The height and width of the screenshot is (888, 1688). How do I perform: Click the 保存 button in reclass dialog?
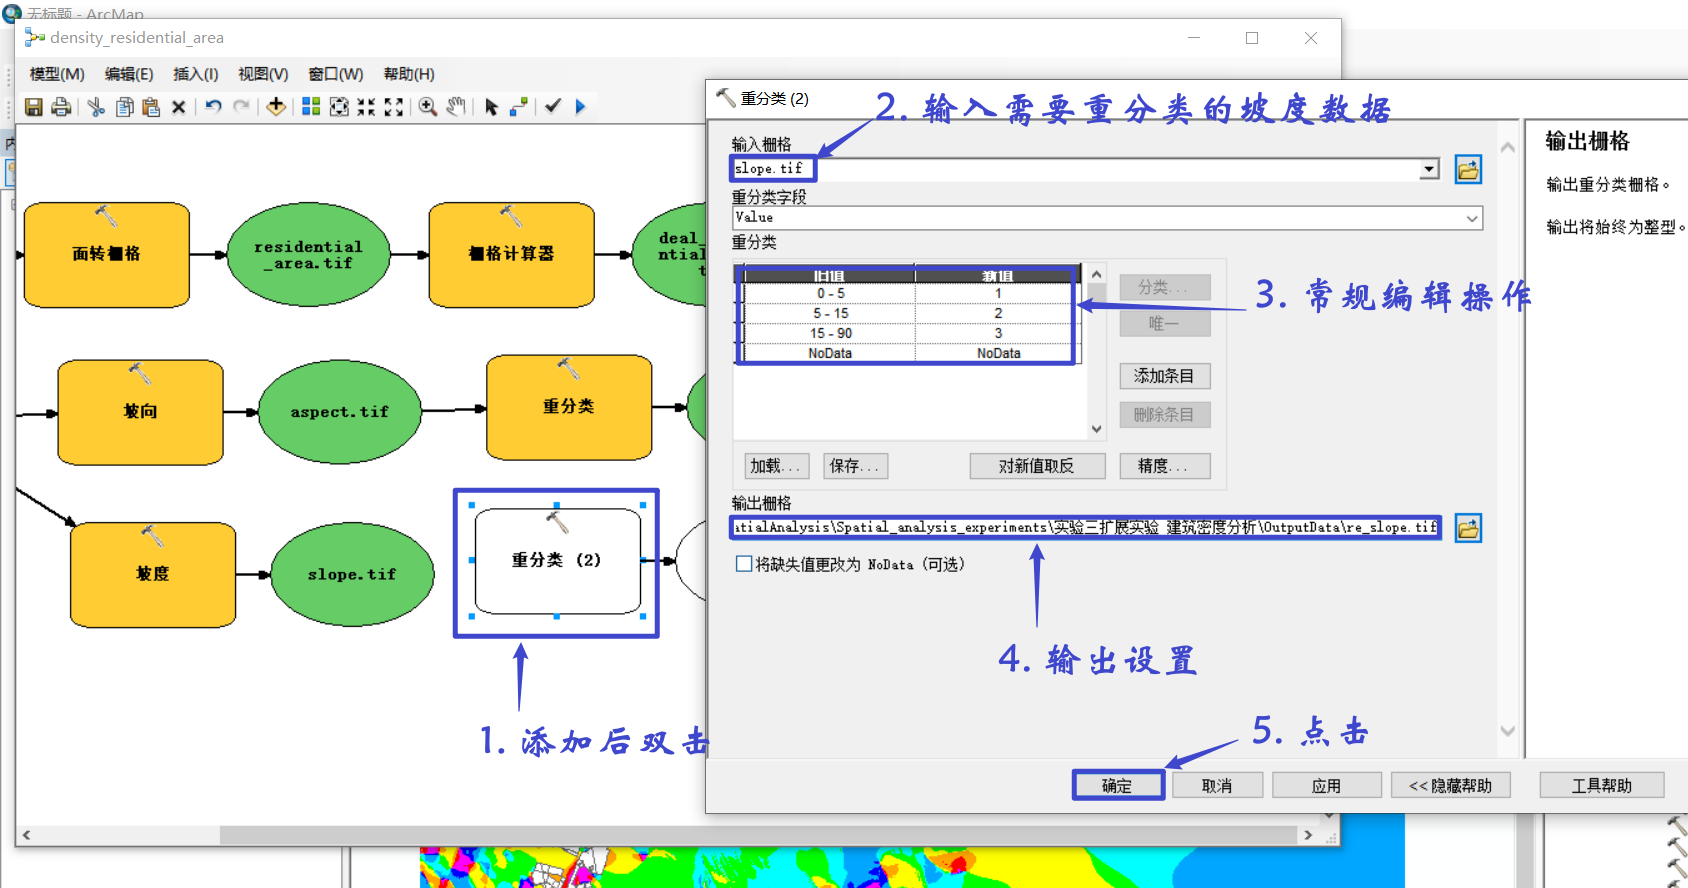click(855, 466)
